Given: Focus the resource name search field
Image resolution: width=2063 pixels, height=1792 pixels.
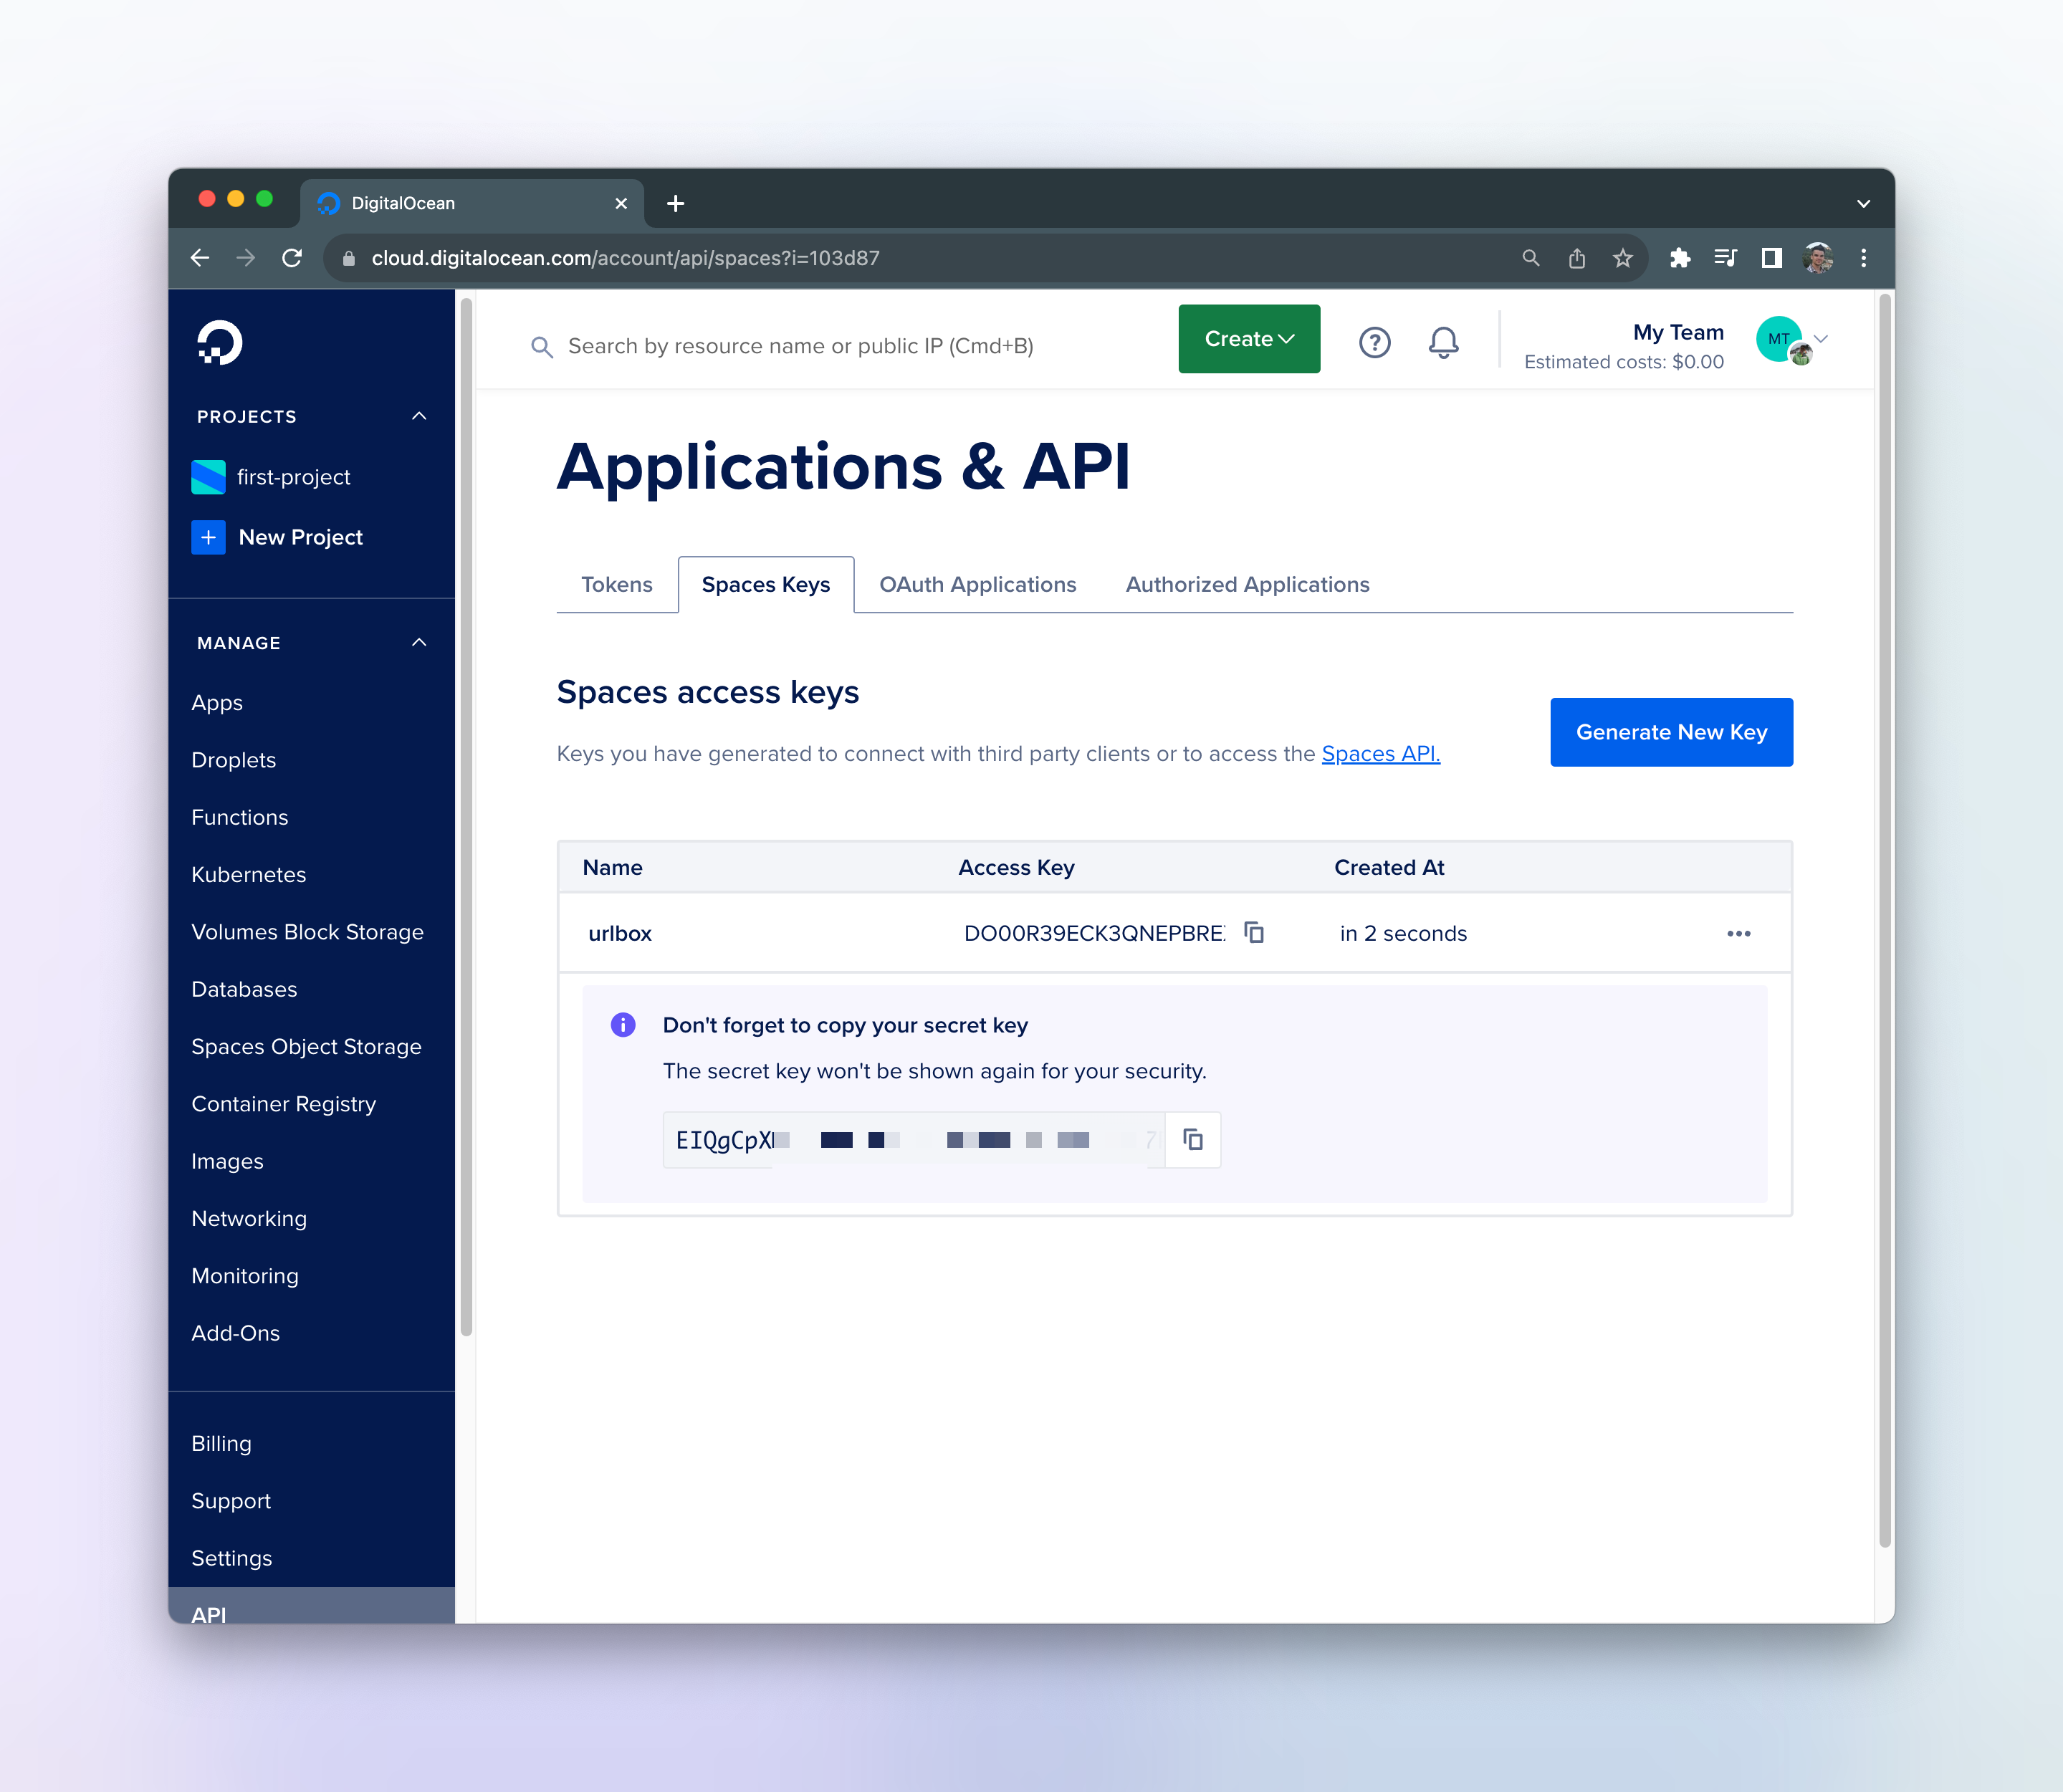Looking at the screenshot, I should [x=800, y=346].
